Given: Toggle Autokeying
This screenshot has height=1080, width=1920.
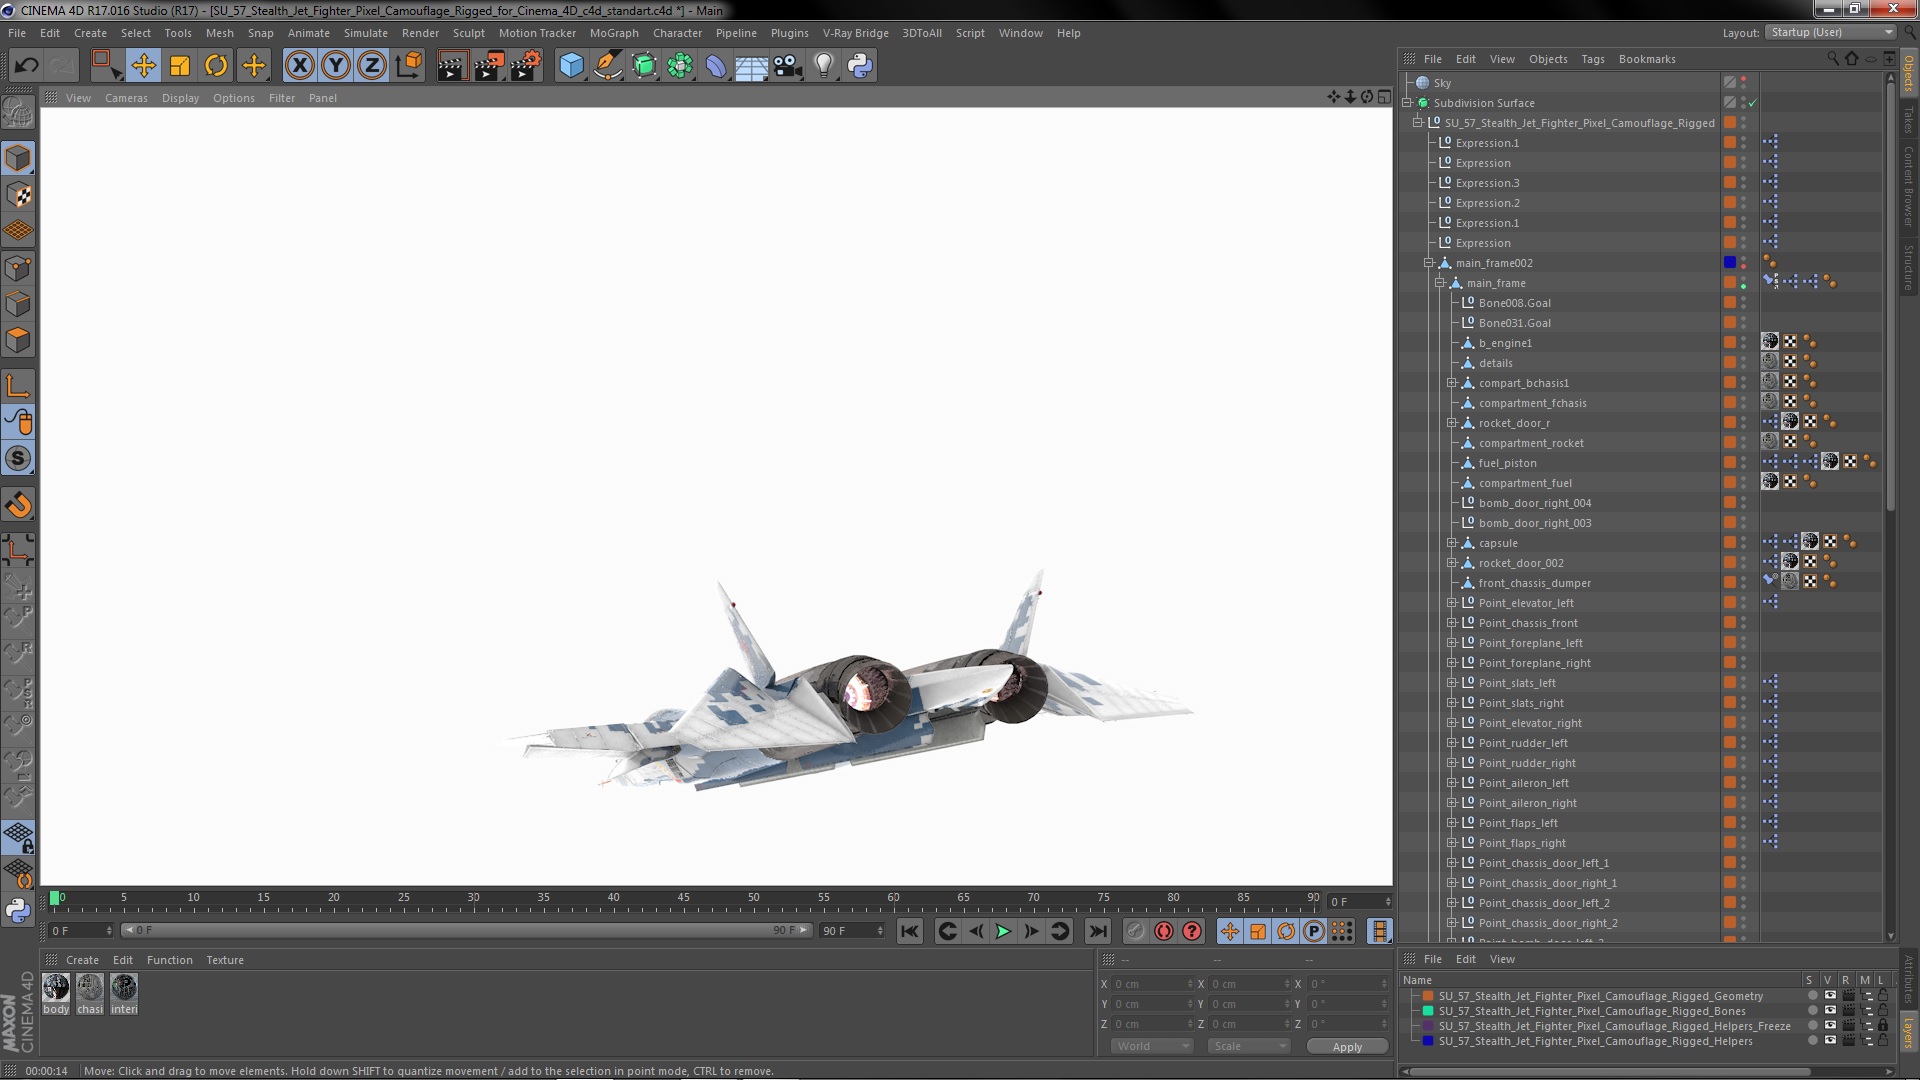Looking at the screenshot, I should 1164,931.
